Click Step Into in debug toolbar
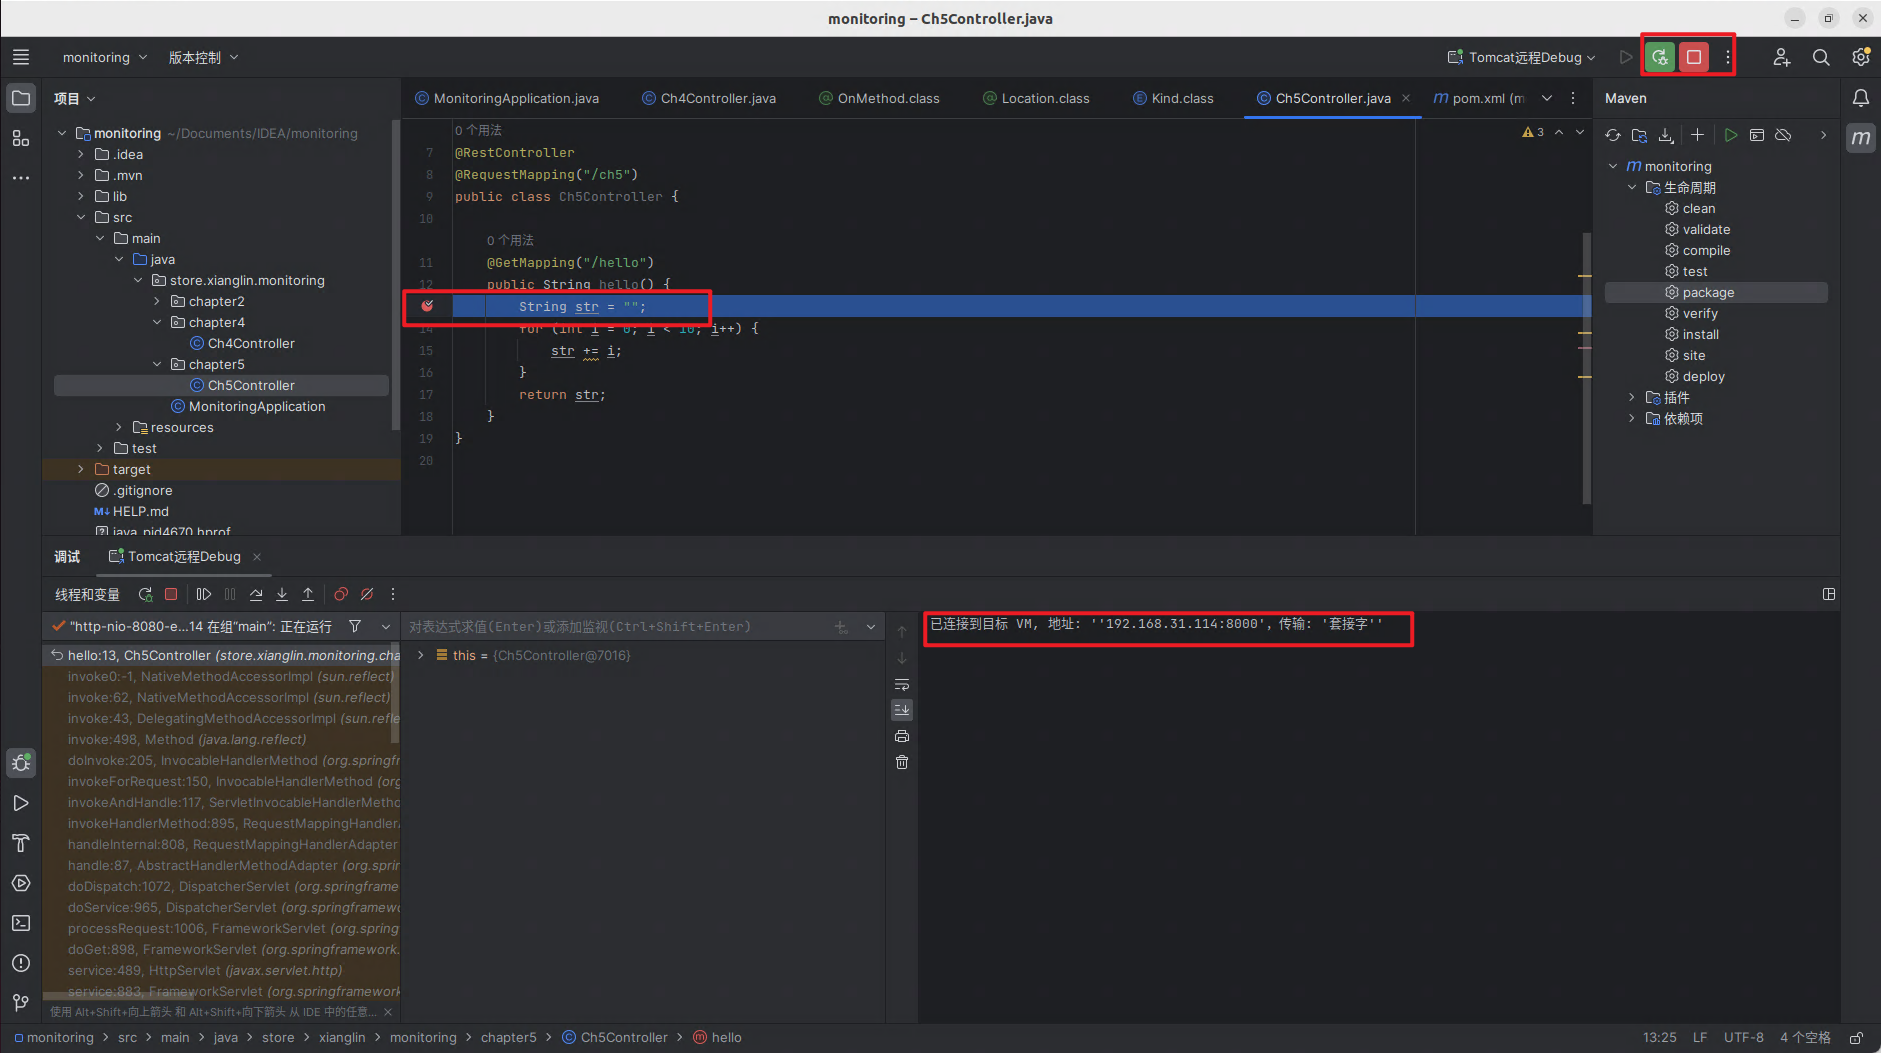This screenshot has height=1053, width=1881. (282, 594)
